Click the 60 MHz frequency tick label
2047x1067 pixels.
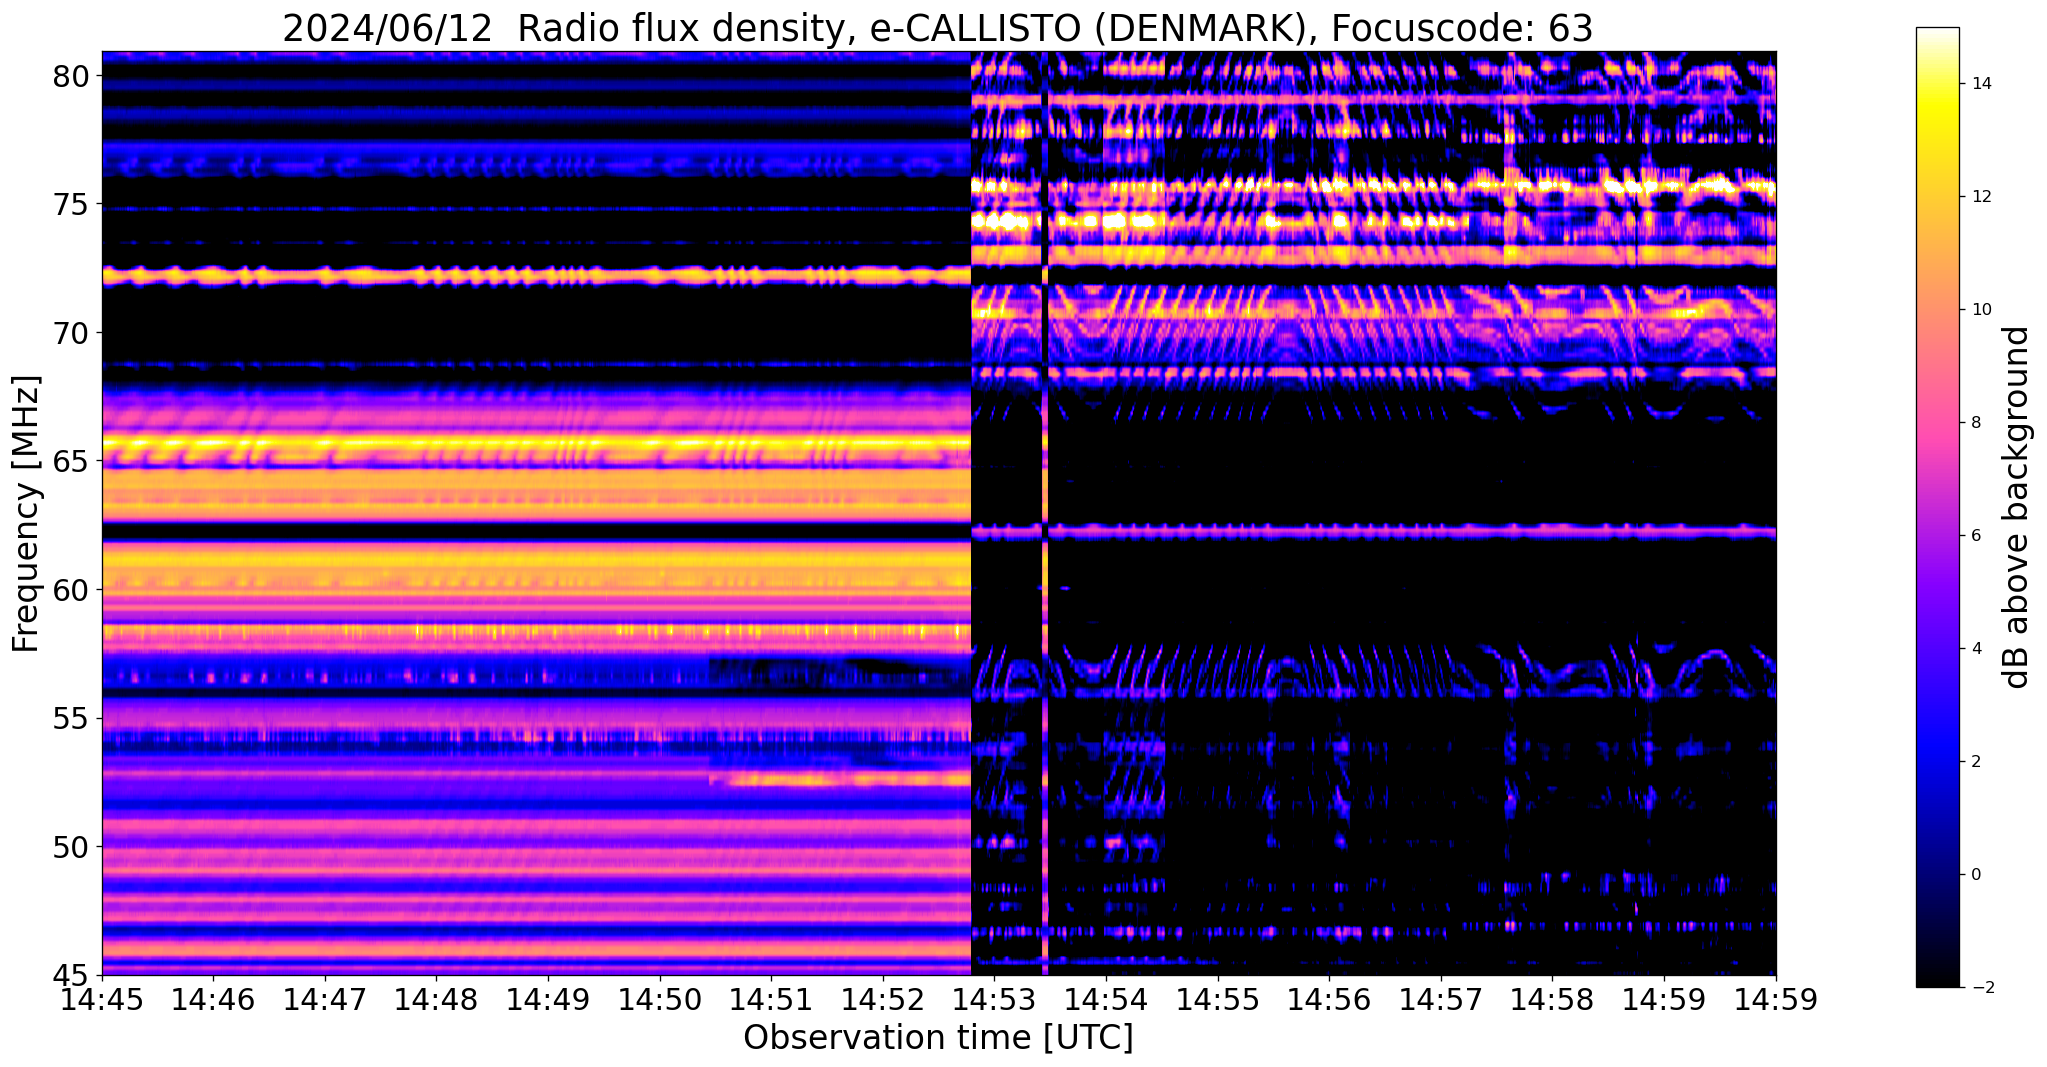tap(70, 590)
